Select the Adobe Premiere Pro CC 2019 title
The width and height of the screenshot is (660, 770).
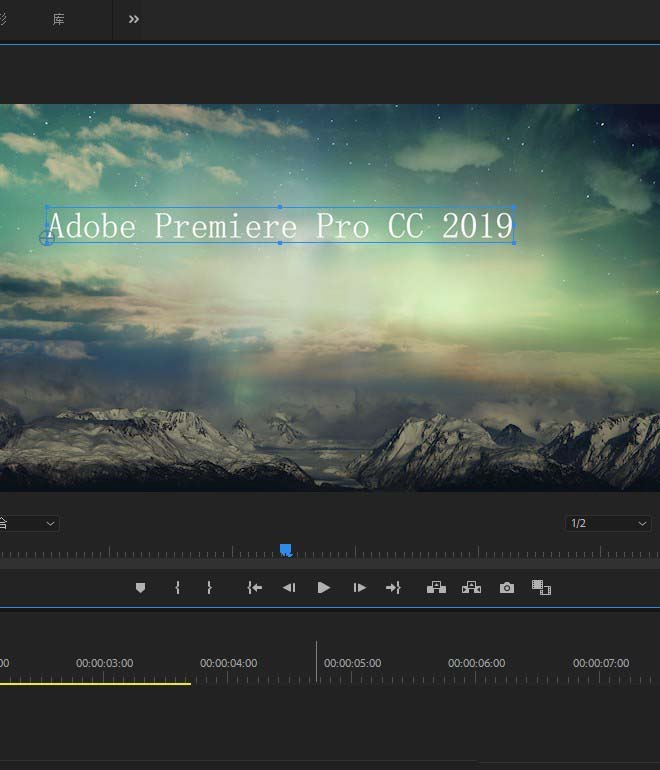click(x=280, y=226)
